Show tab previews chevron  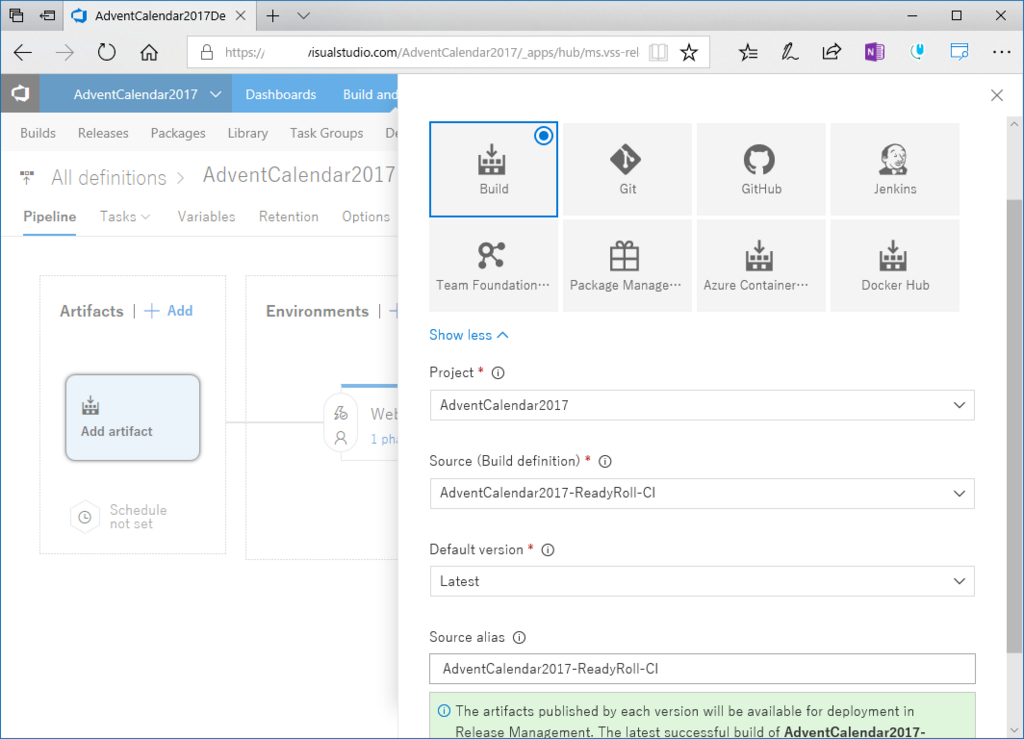point(304,16)
